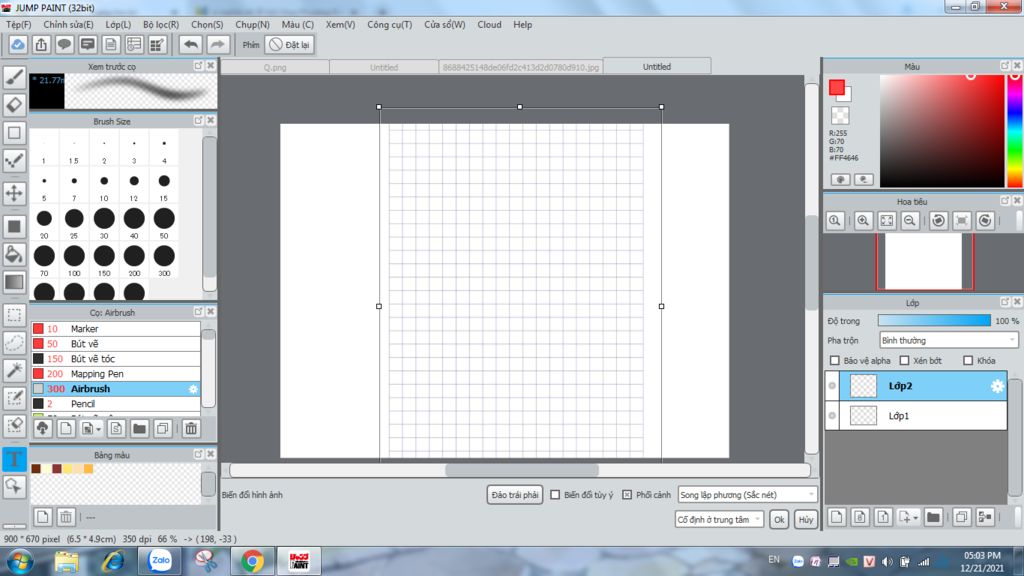
Task: Select the Bucket fill tool
Action: coord(14,255)
